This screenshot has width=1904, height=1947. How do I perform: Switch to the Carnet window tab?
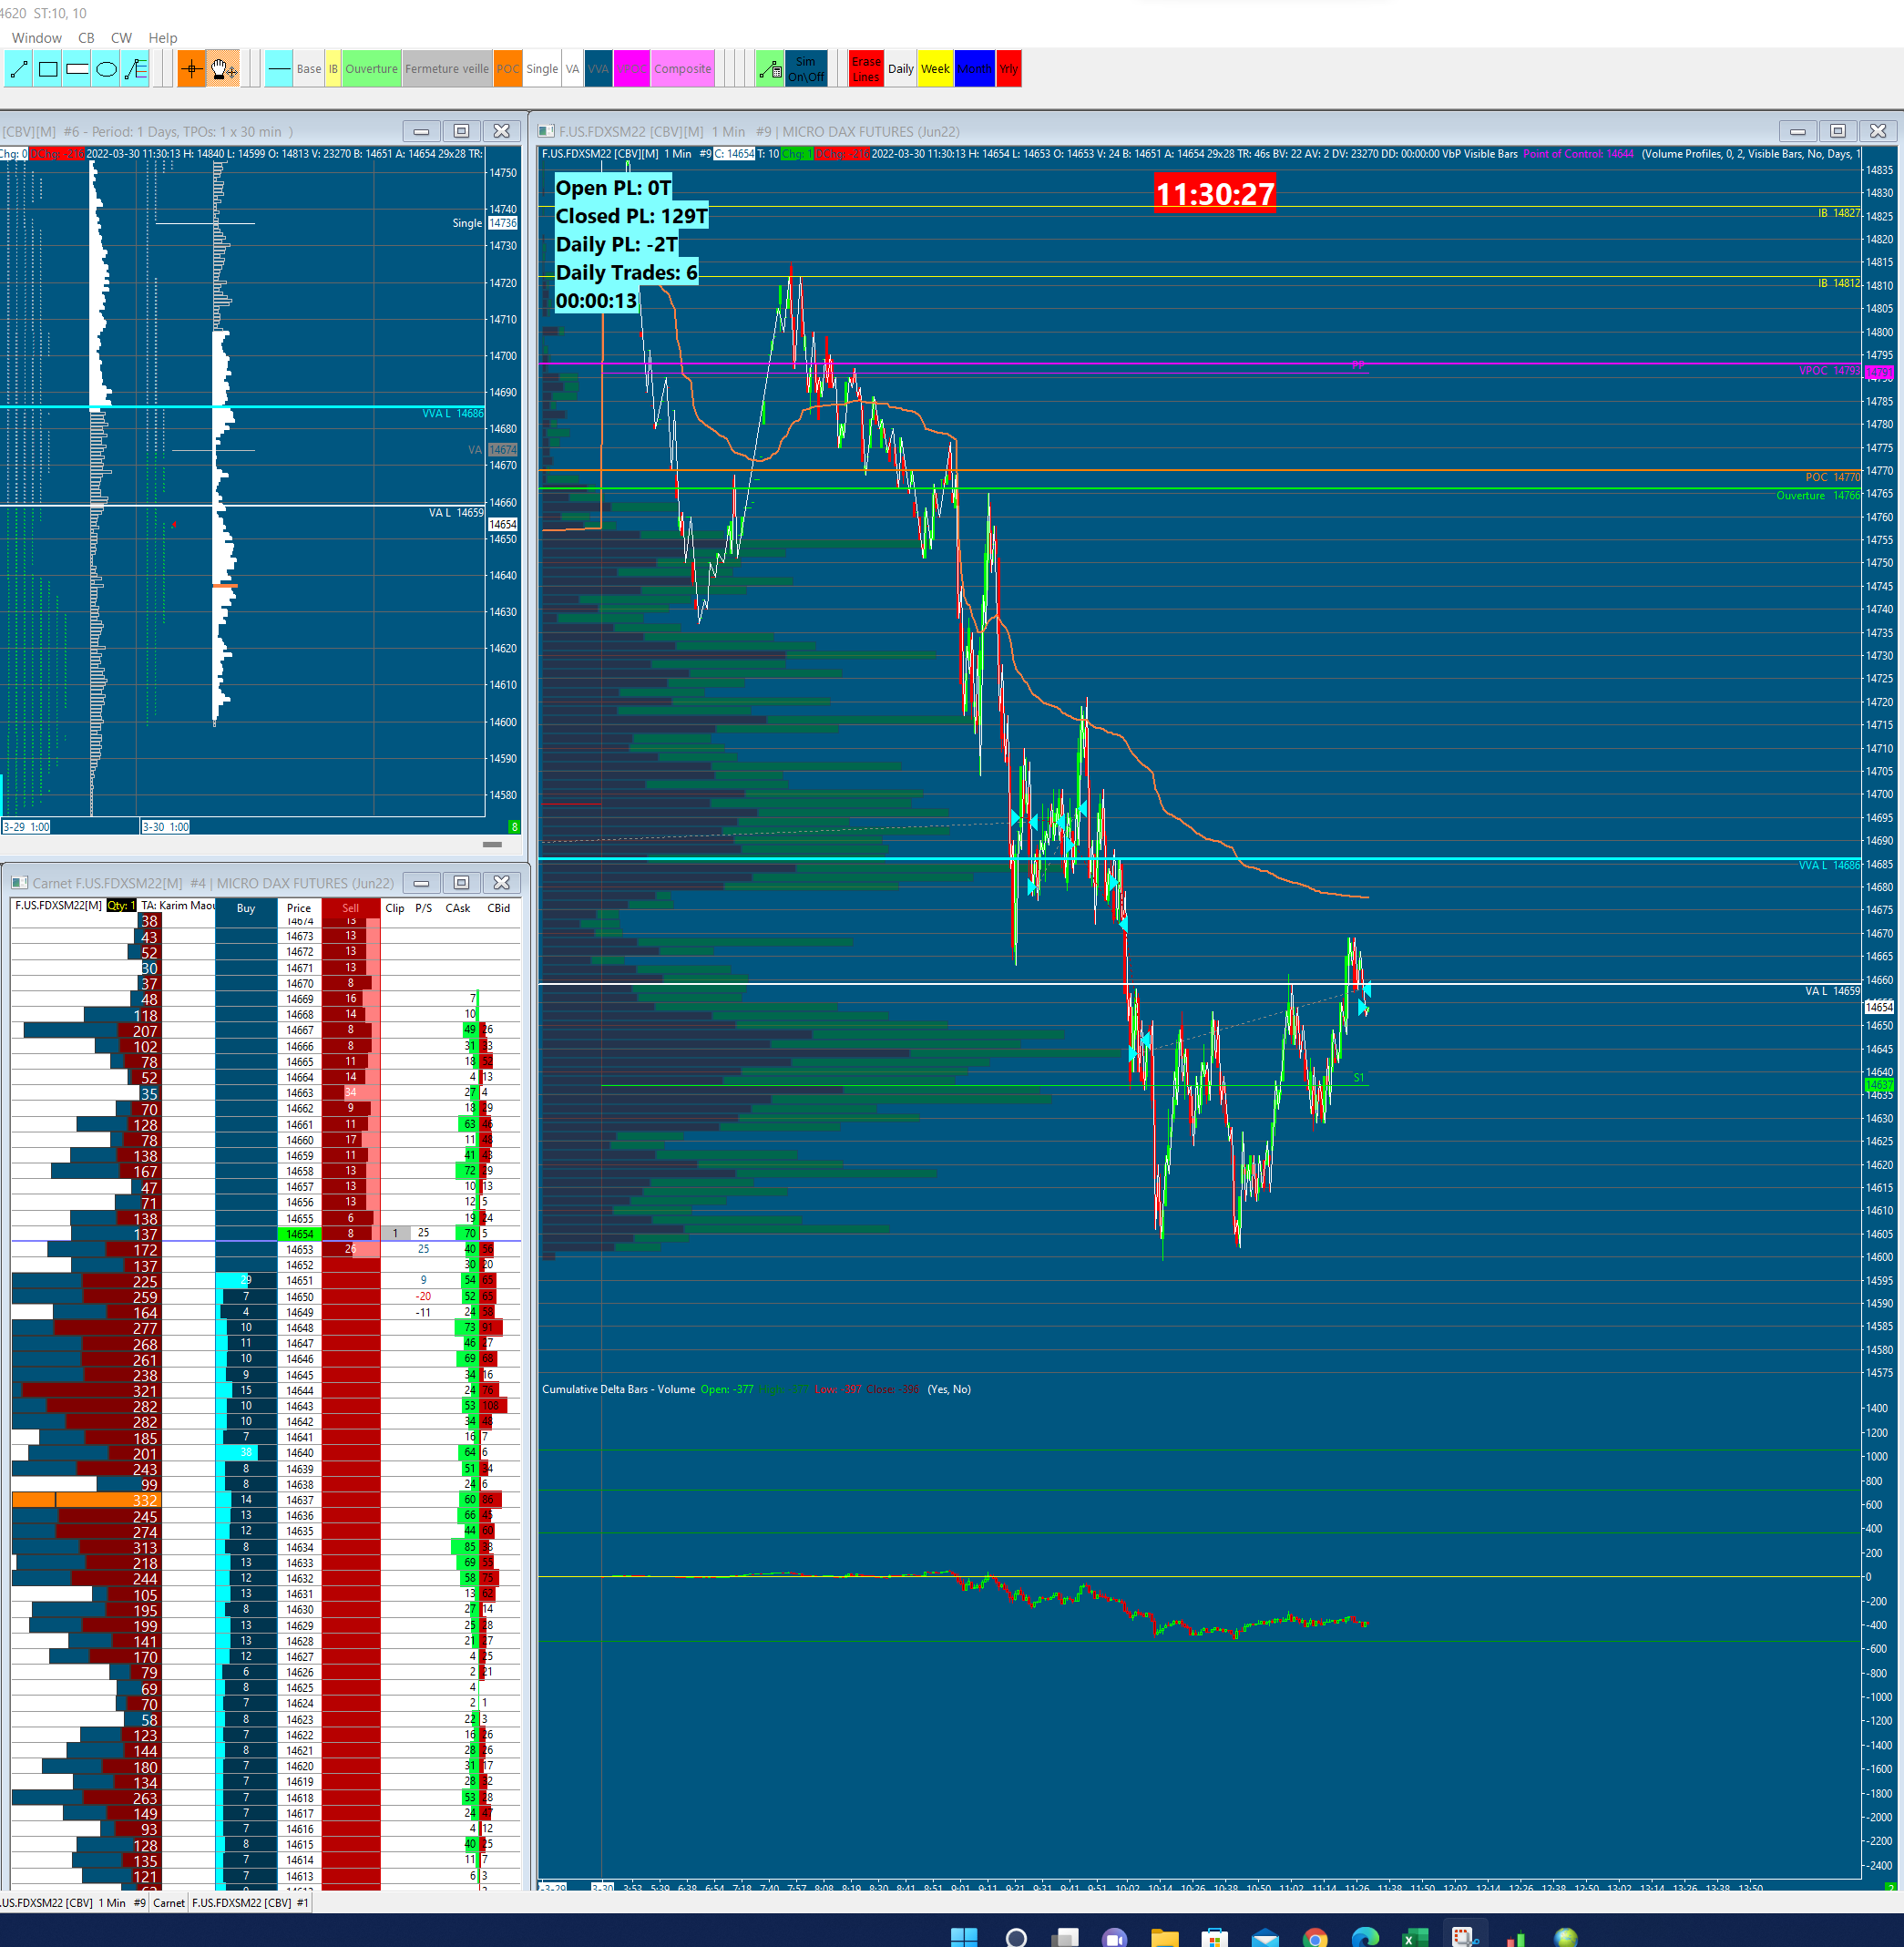point(169,1903)
